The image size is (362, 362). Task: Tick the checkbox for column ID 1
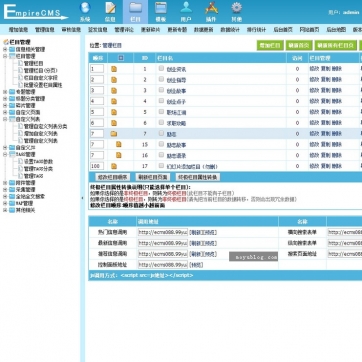[161, 68]
